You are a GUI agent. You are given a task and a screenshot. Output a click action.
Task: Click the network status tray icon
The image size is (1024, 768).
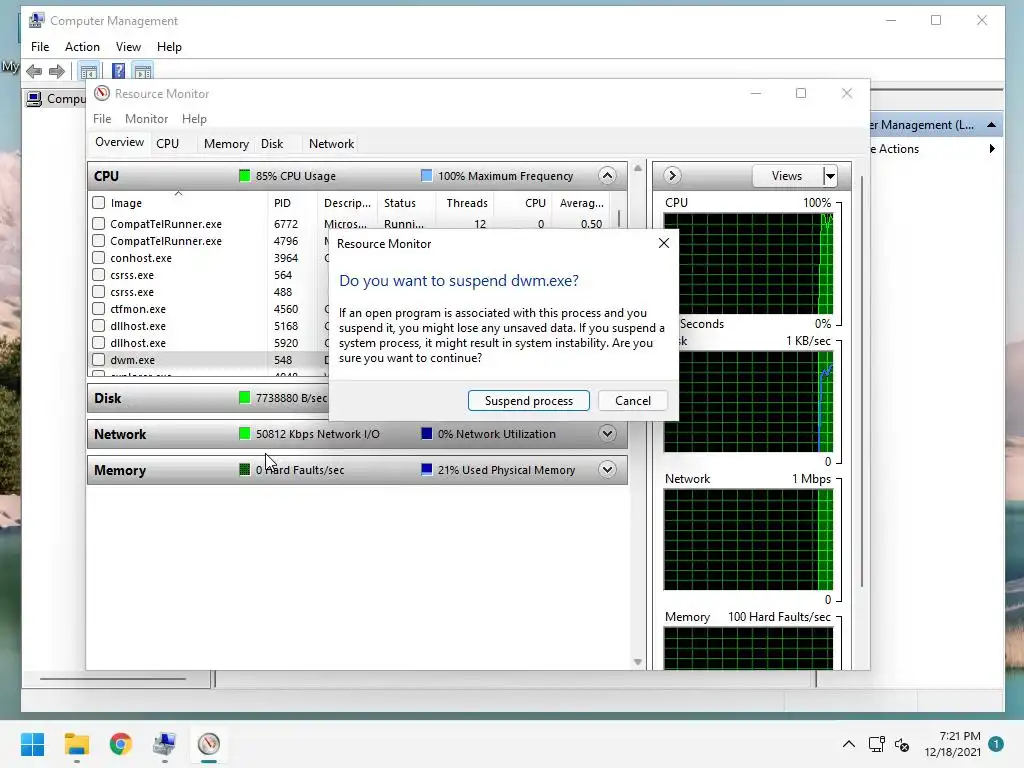(876, 744)
